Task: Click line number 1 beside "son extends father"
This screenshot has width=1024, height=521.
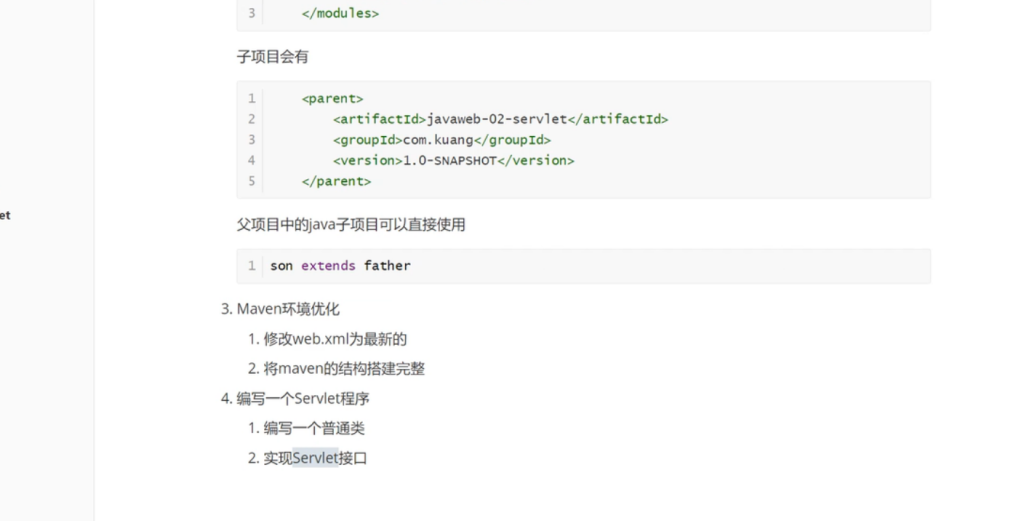Action: coord(252,266)
